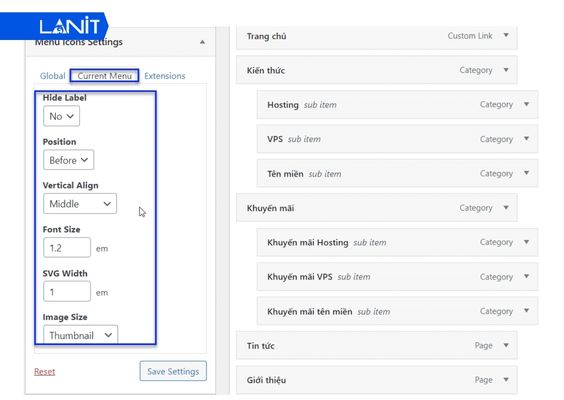Switch to the Global tab
564x400 pixels.
[53, 76]
